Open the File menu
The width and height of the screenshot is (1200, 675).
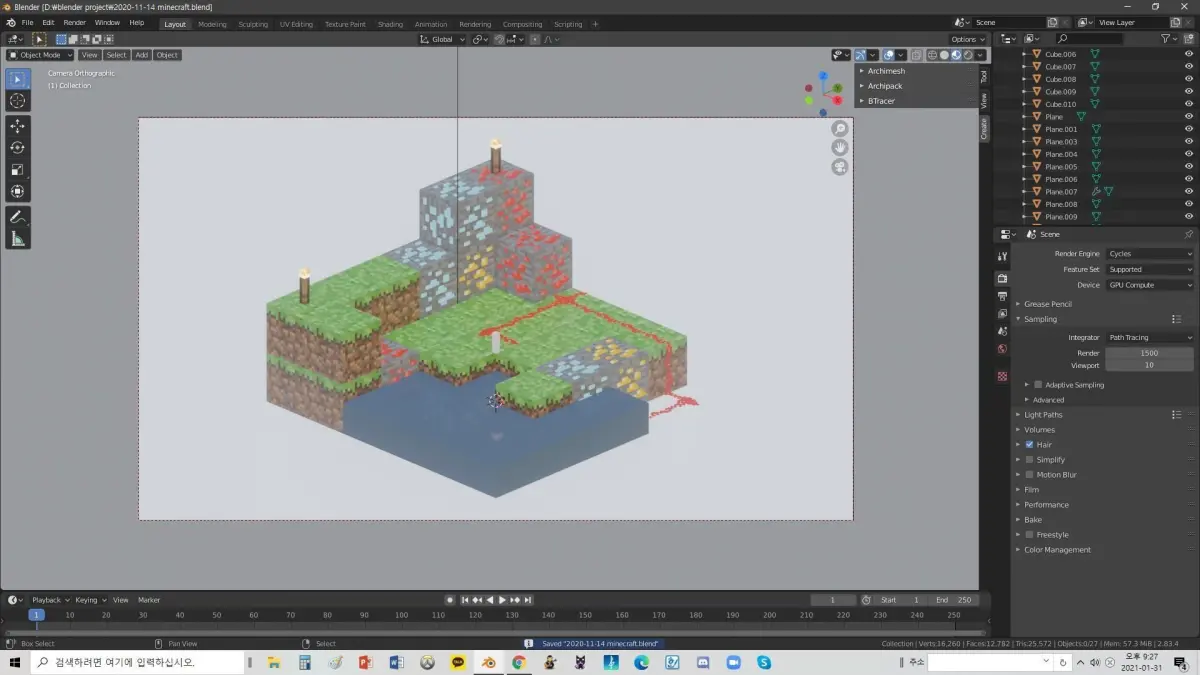point(27,22)
